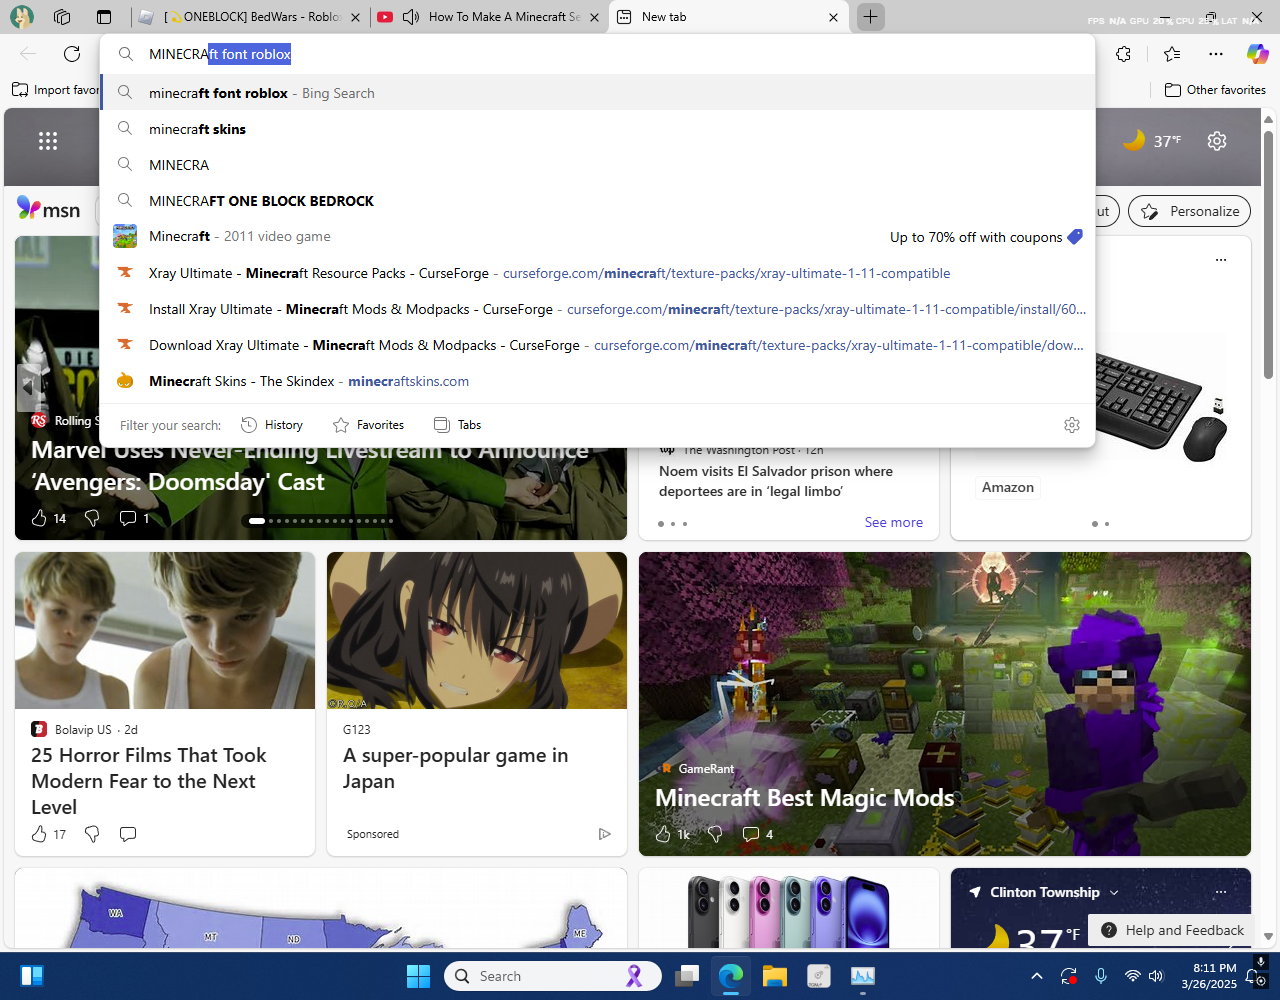Screen dimensions: 1280x1000
Task: Click the Windows taskbar Search box
Action: point(553,976)
